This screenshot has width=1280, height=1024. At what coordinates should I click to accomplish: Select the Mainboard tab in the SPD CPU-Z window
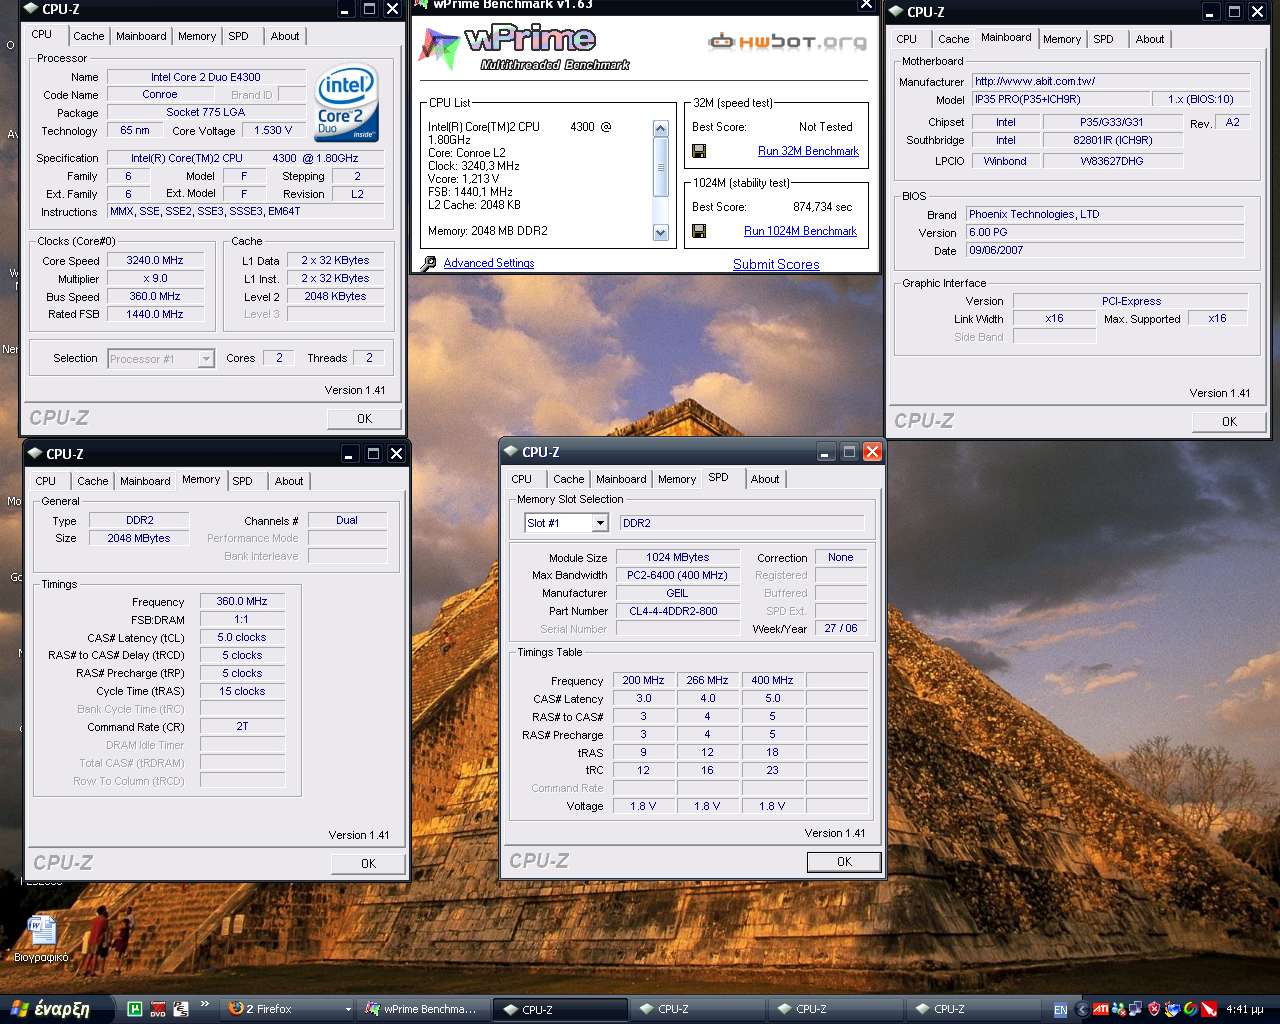[x=621, y=479]
